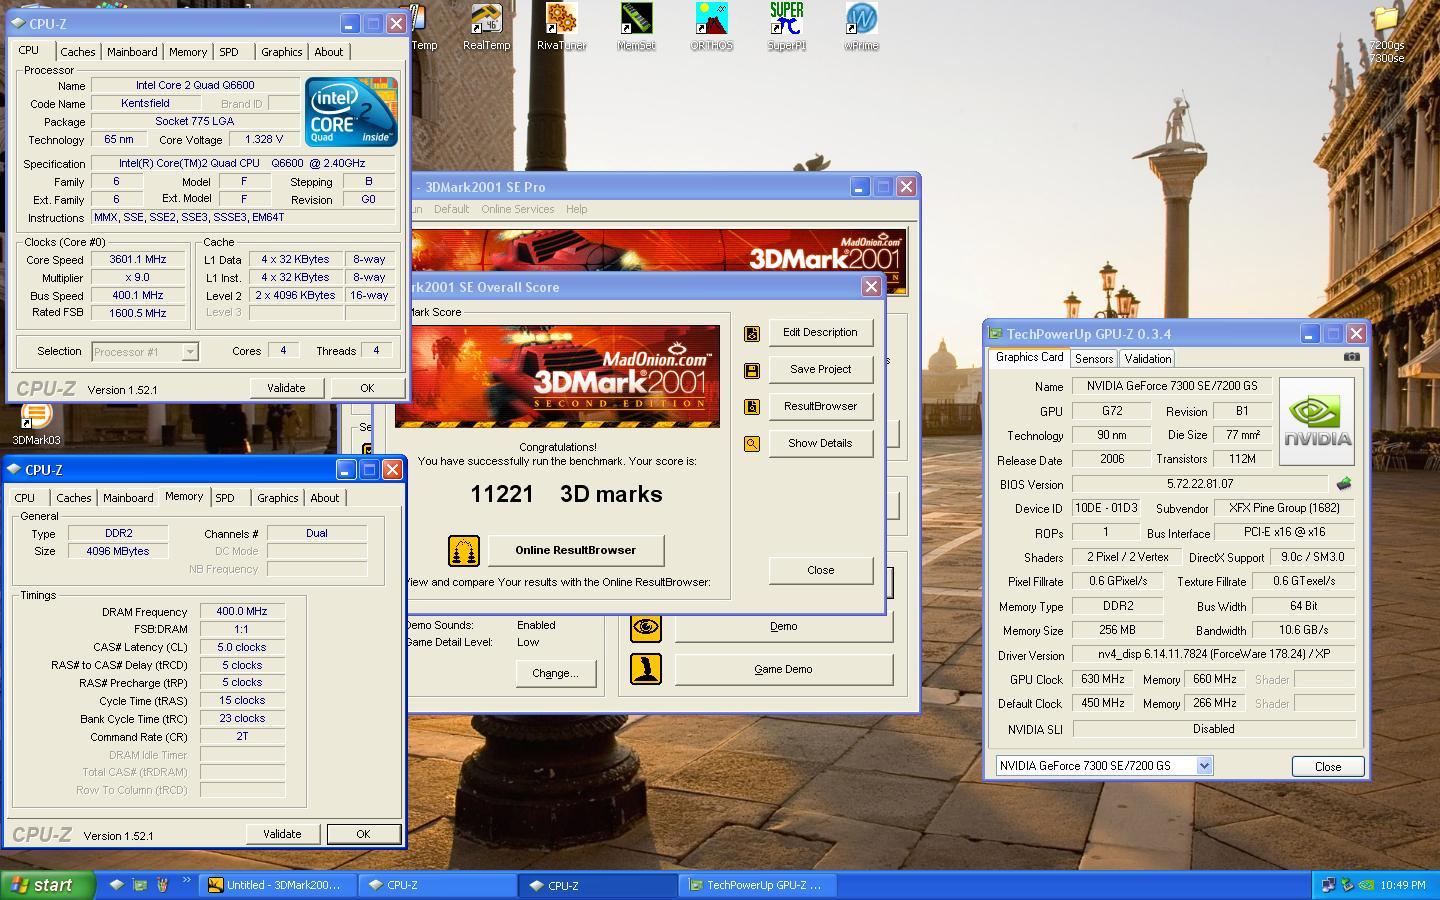Switch to Caches tab in upper CPU-Z
The image size is (1440, 900).
(77, 52)
